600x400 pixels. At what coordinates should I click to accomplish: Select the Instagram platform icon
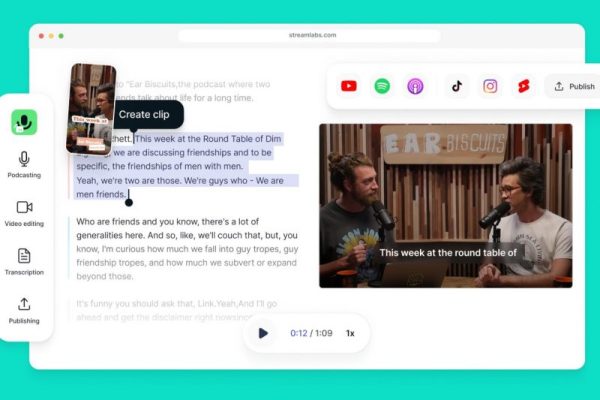click(x=490, y=86)
